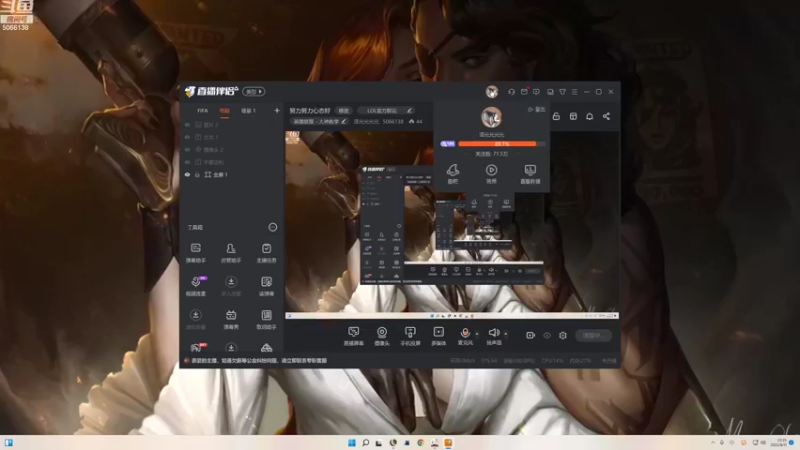Viewport: 800px width, 450px height.
Task: Select the 全屏 1 source layer row
Action: (x=232, y=174)
